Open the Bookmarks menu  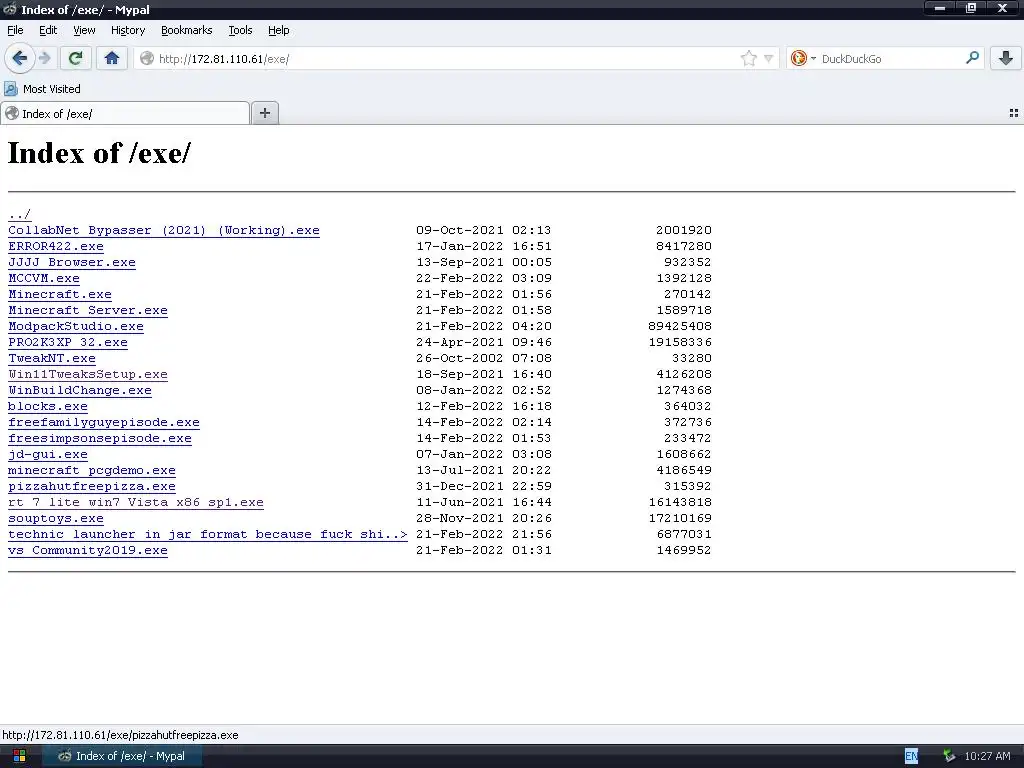point(187,30)
